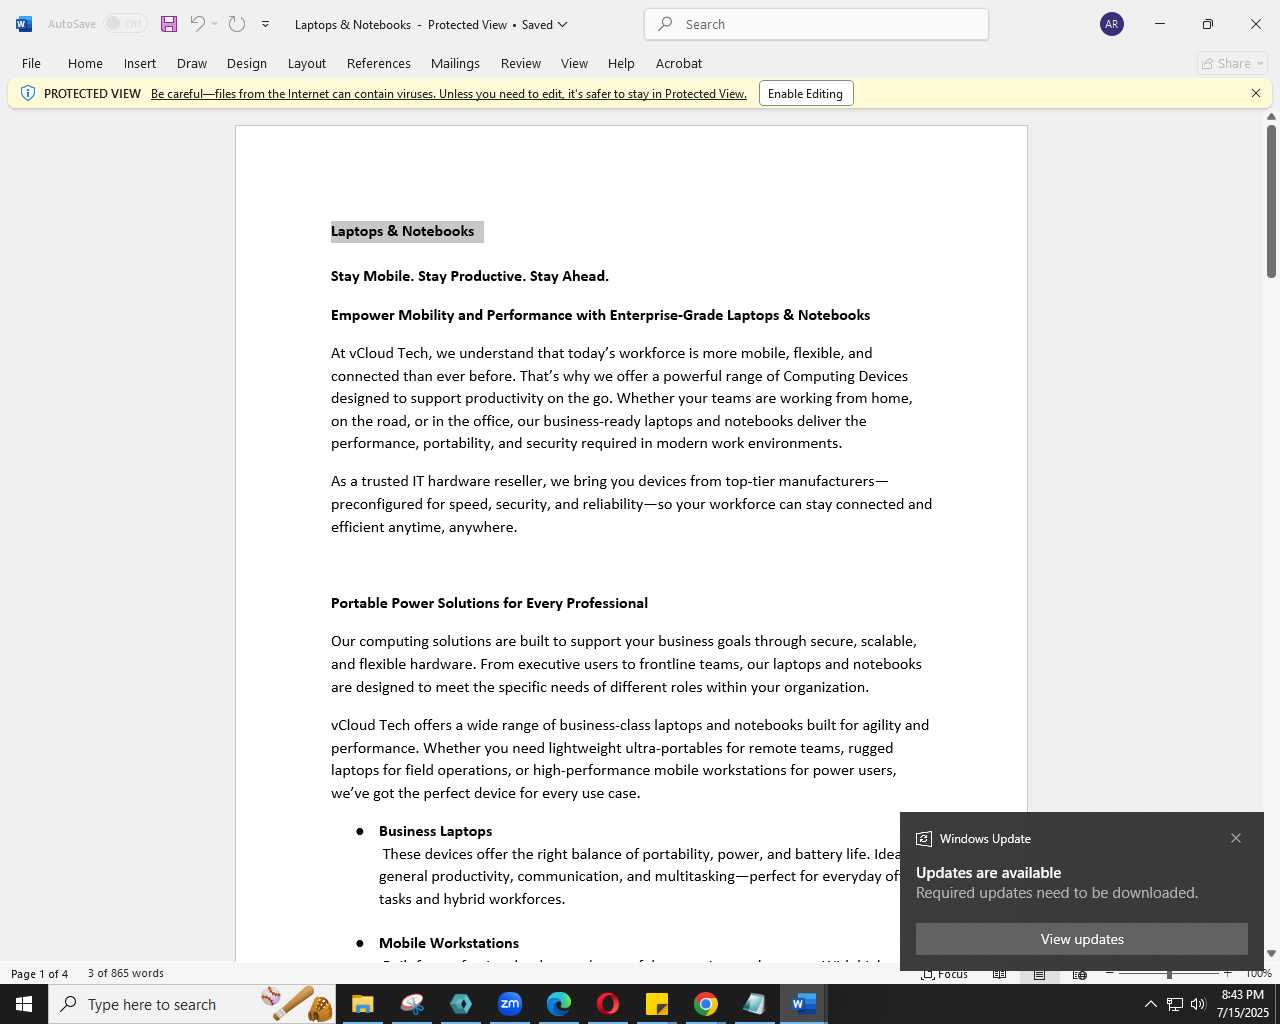This screenshot has height=1024, width=1280.
Task: Open the Insert tab
Action: click(140, 63)
